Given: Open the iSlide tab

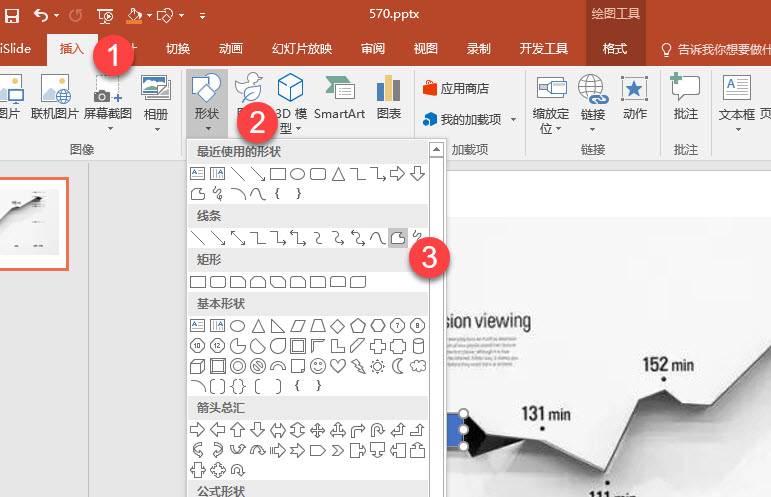Looking at the screenshot, I should (15, 49).
